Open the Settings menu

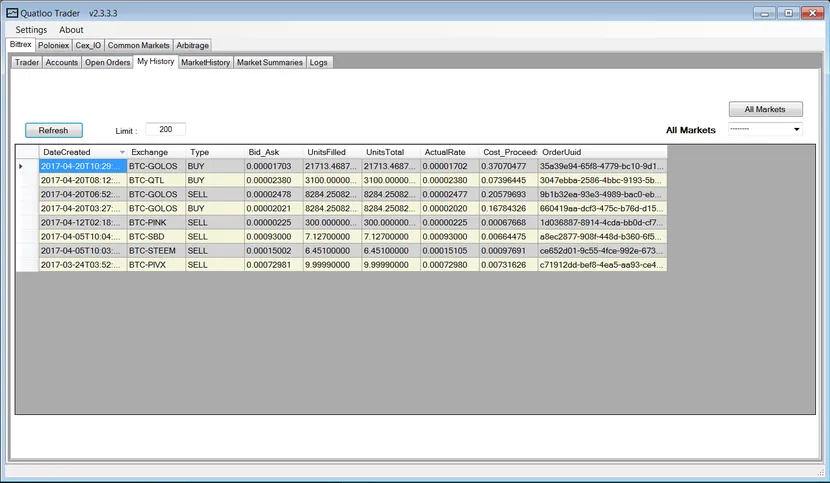pyautogui.click(x=31, y=30)
